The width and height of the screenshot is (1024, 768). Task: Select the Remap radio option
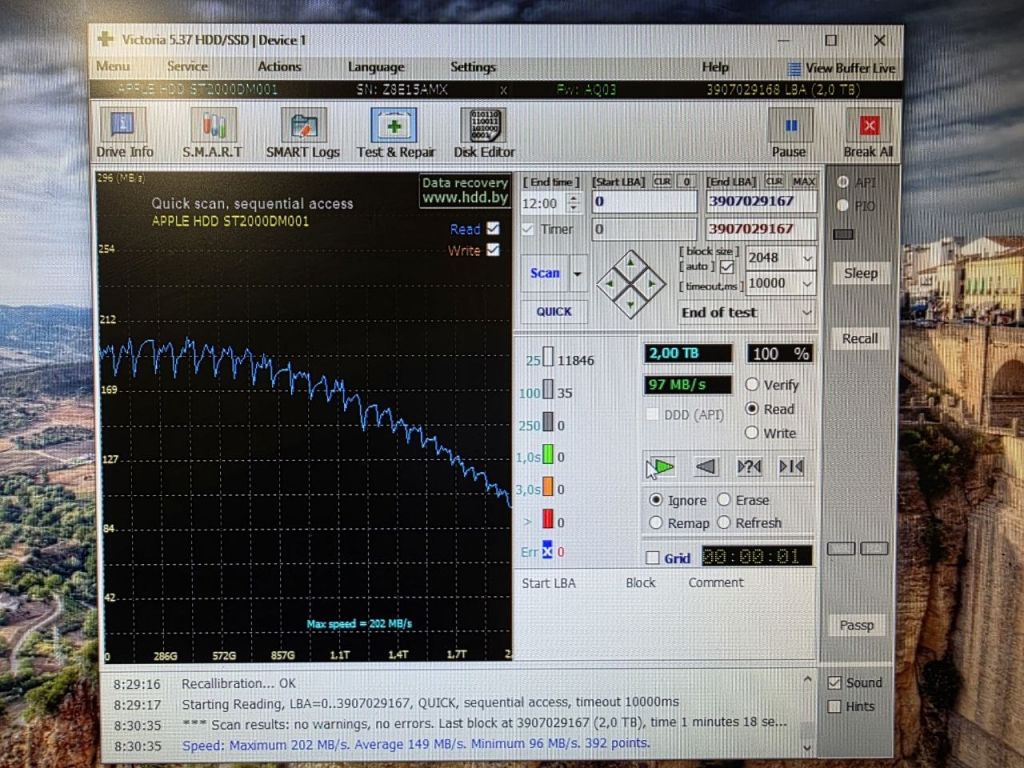tap(656, 522)
